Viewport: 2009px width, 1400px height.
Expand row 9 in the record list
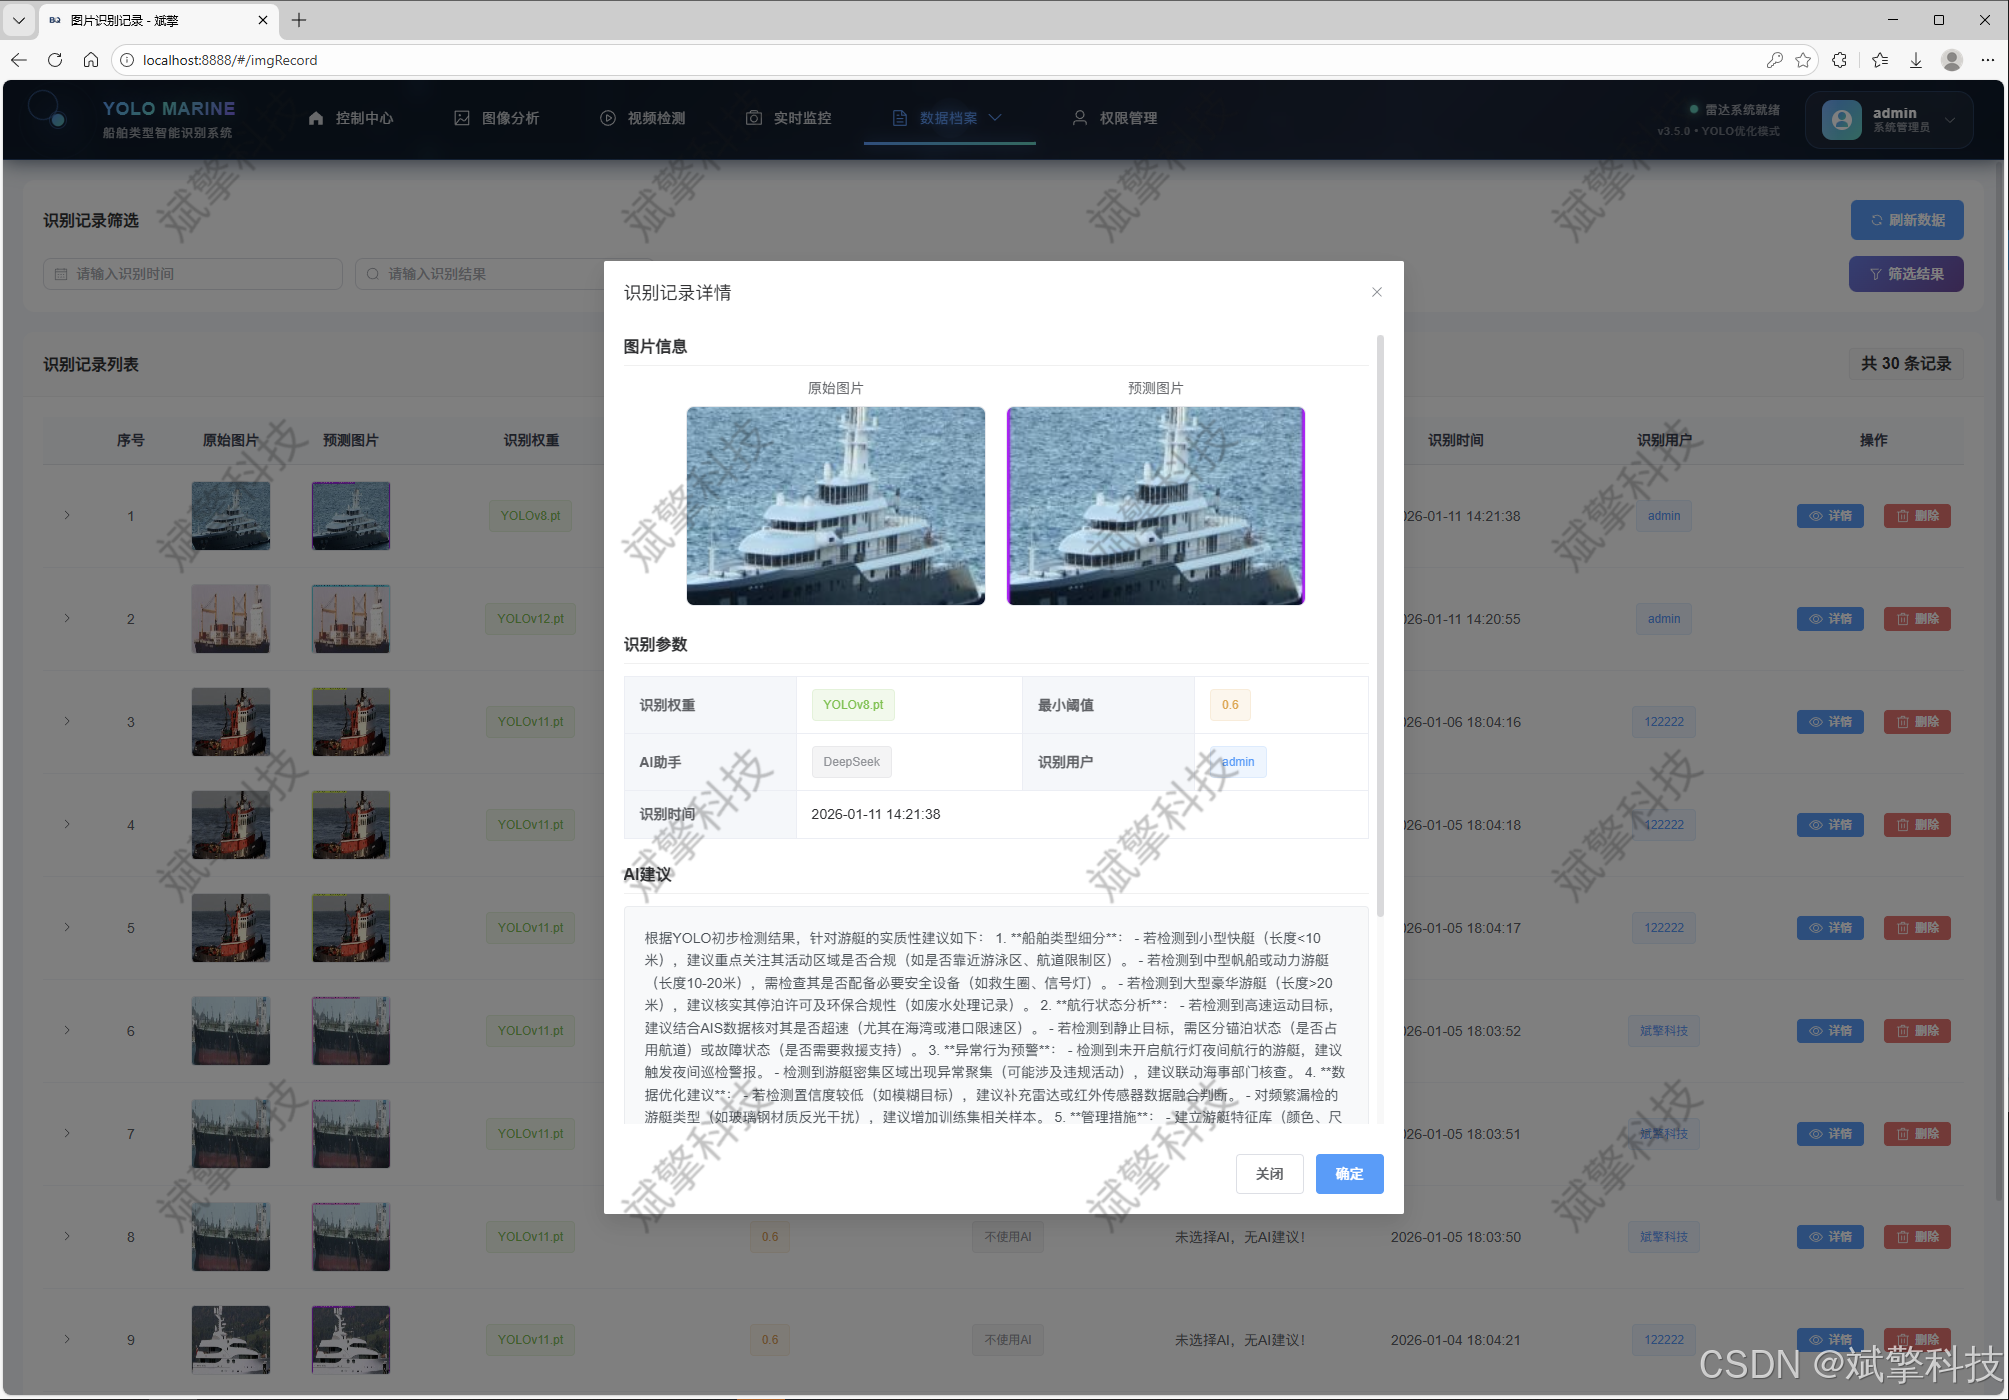click(x=67, y=1340)
